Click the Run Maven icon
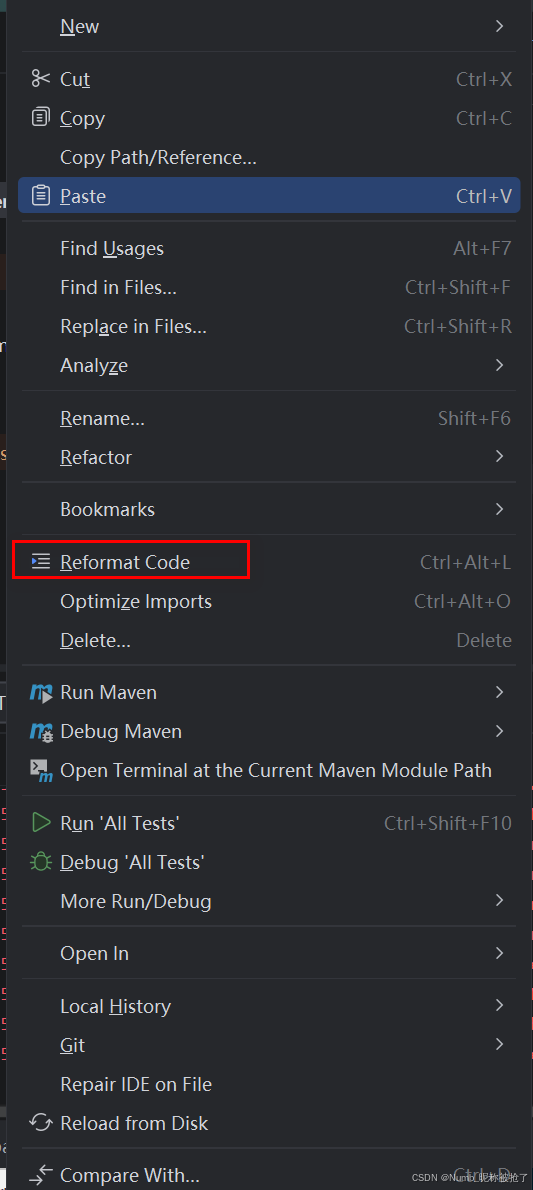The width and height of the screenshot is (533, 1190). coord(41,692)
